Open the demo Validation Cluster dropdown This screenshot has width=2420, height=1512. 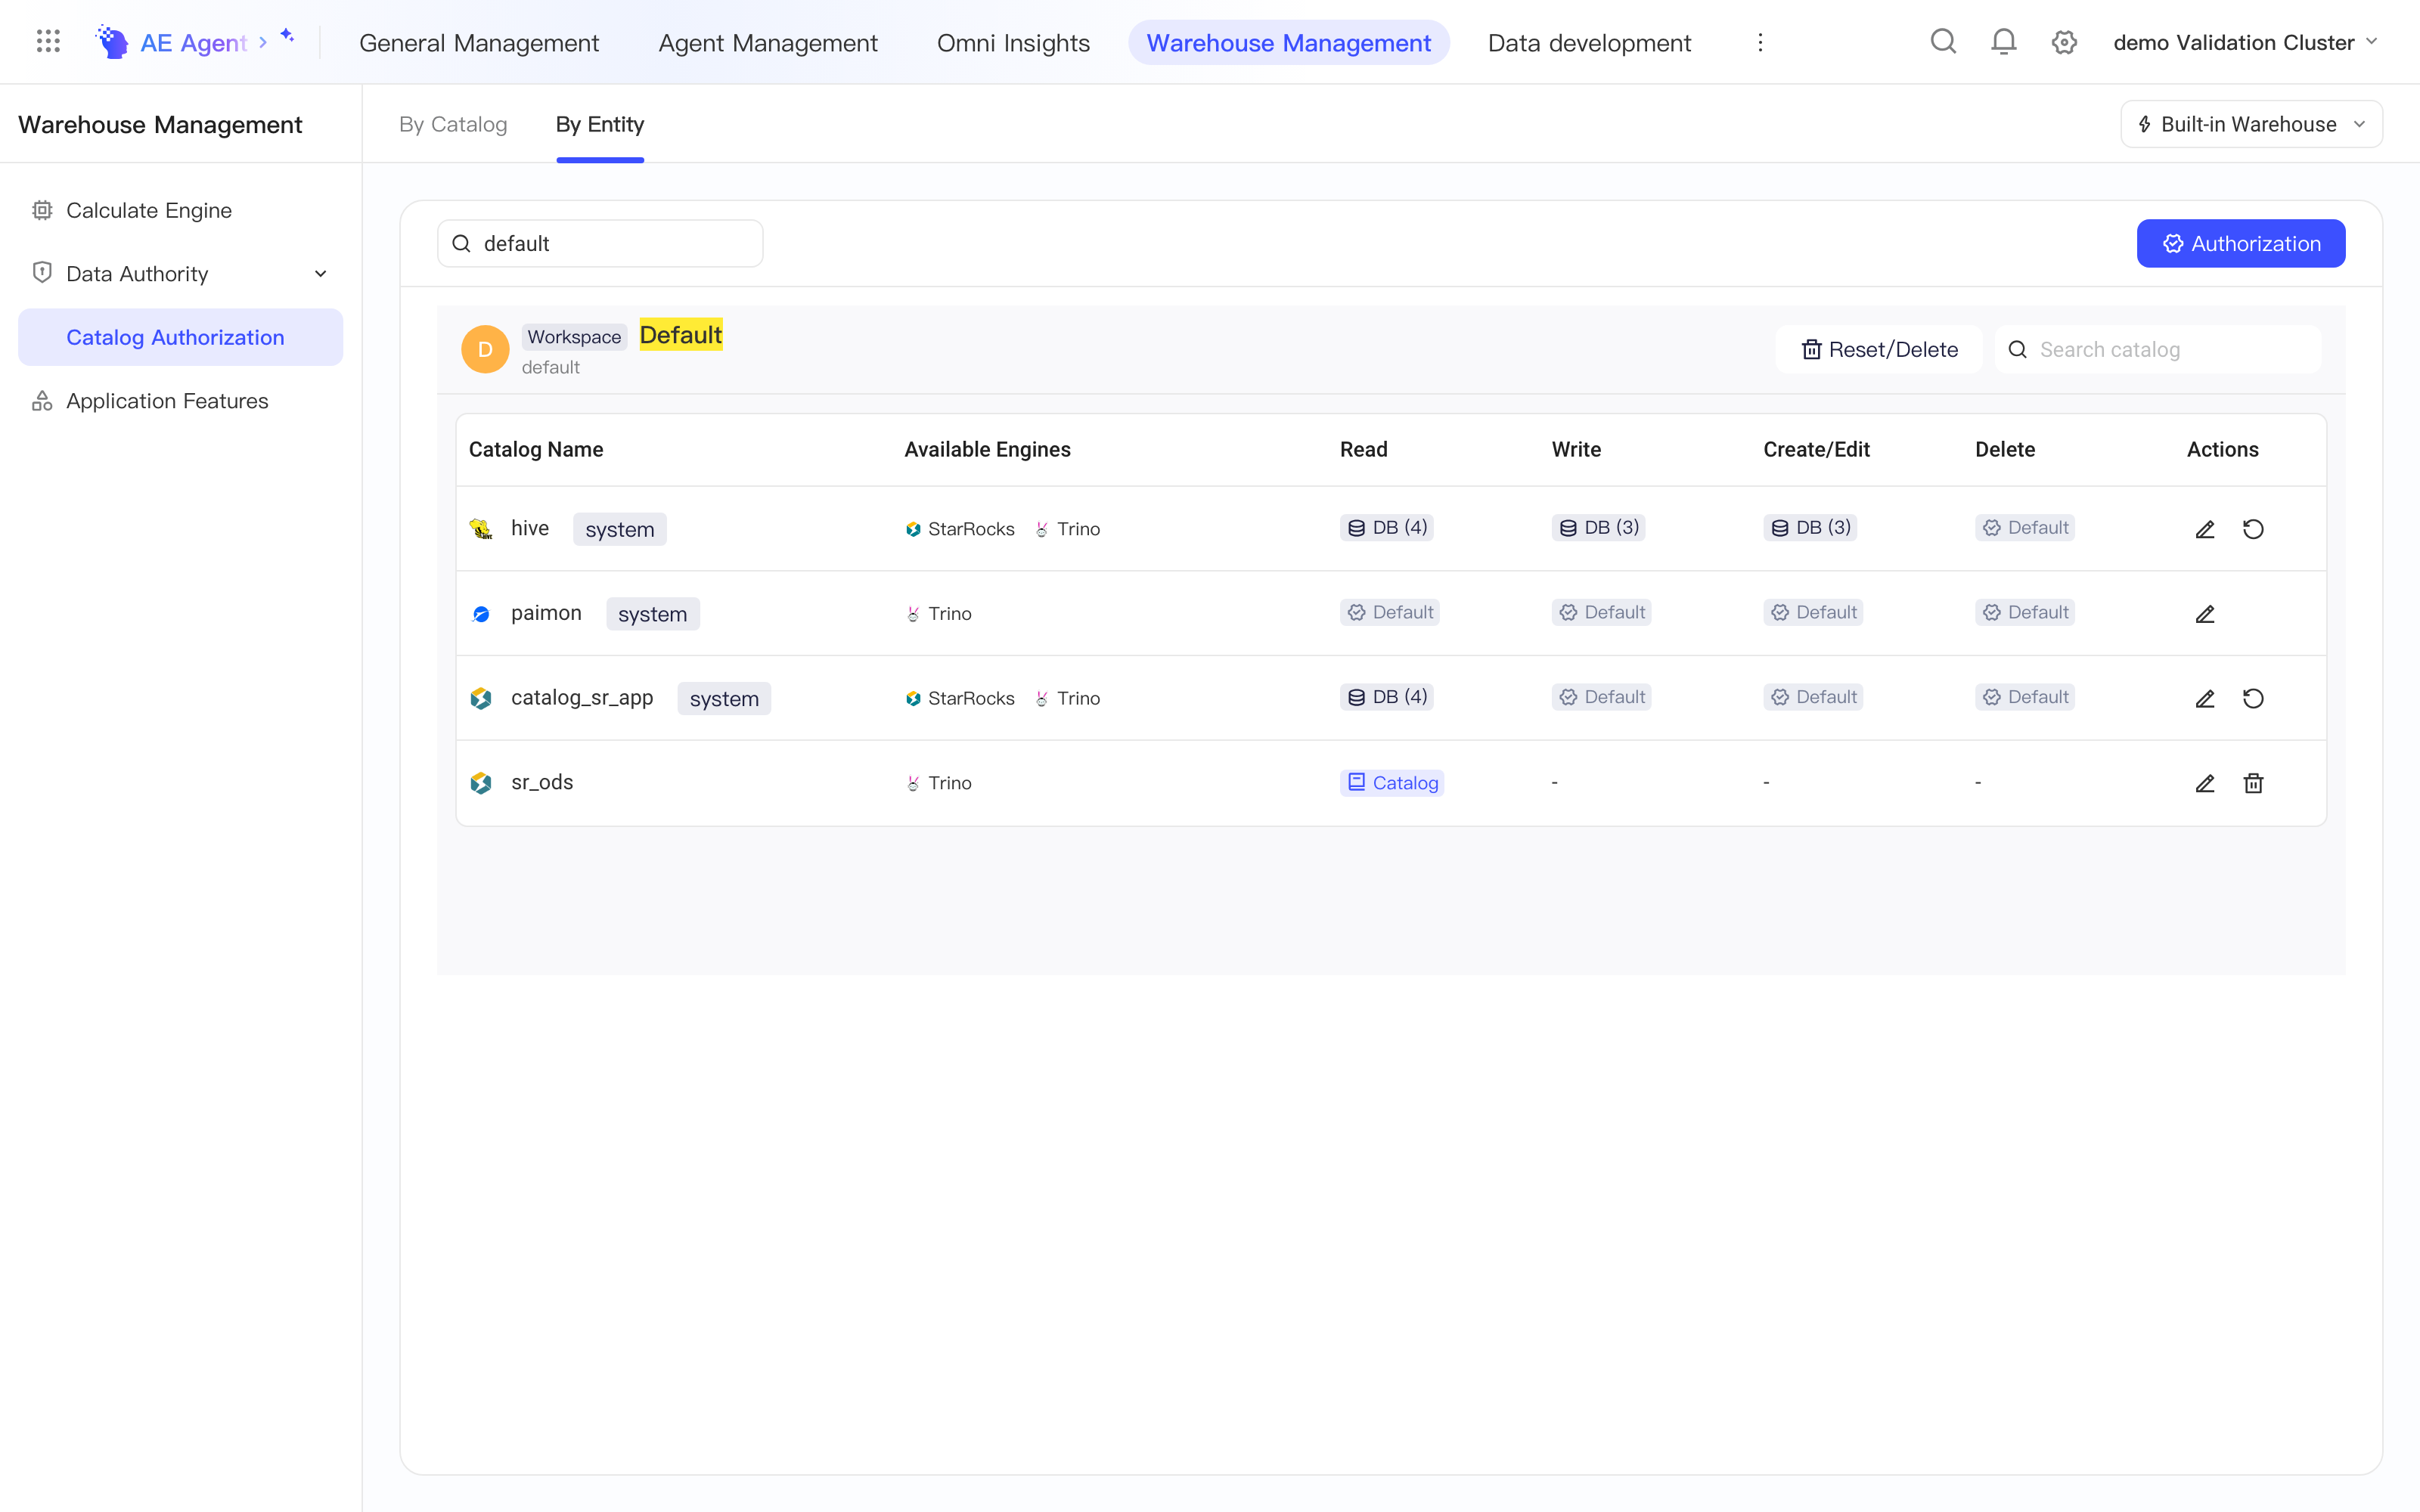pos(2245,42)
